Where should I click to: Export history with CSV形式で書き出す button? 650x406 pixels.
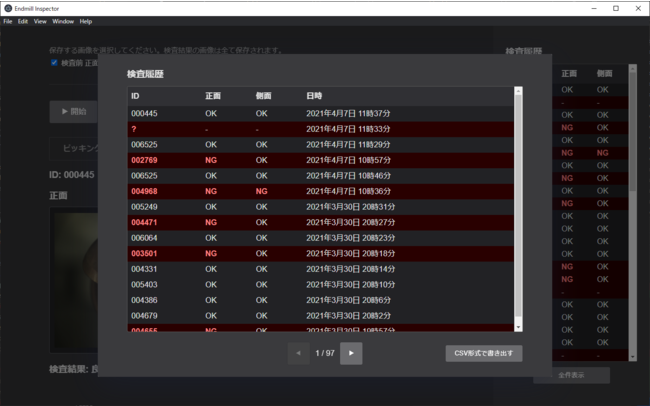pos(484,353)
